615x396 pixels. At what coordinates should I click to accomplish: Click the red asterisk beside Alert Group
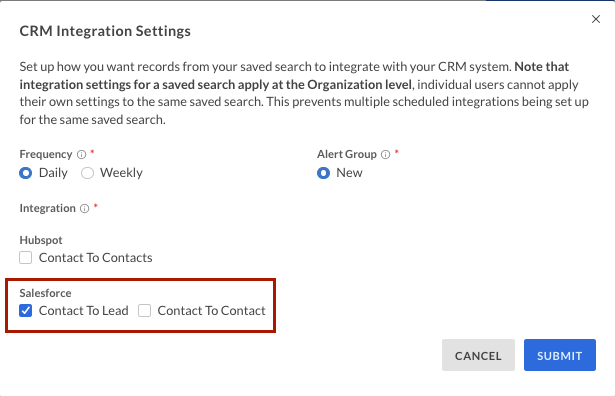coord(397,152)
